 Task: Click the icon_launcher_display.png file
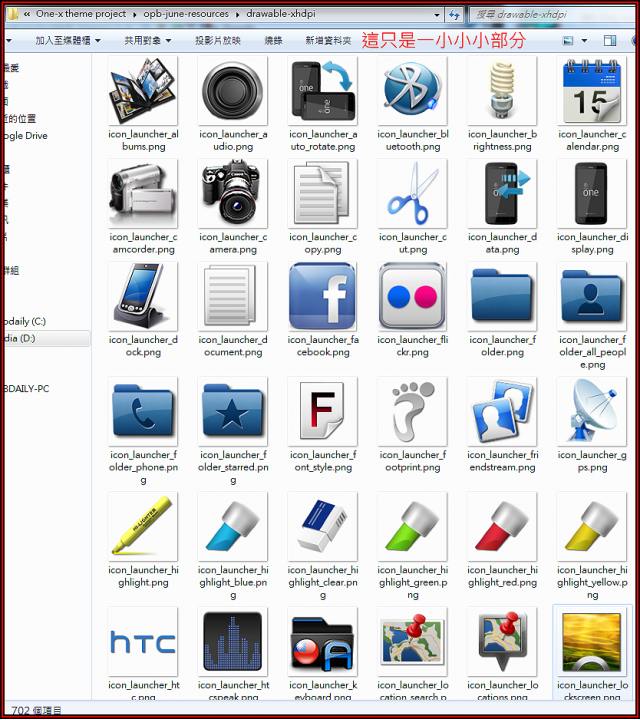point(592,194)
